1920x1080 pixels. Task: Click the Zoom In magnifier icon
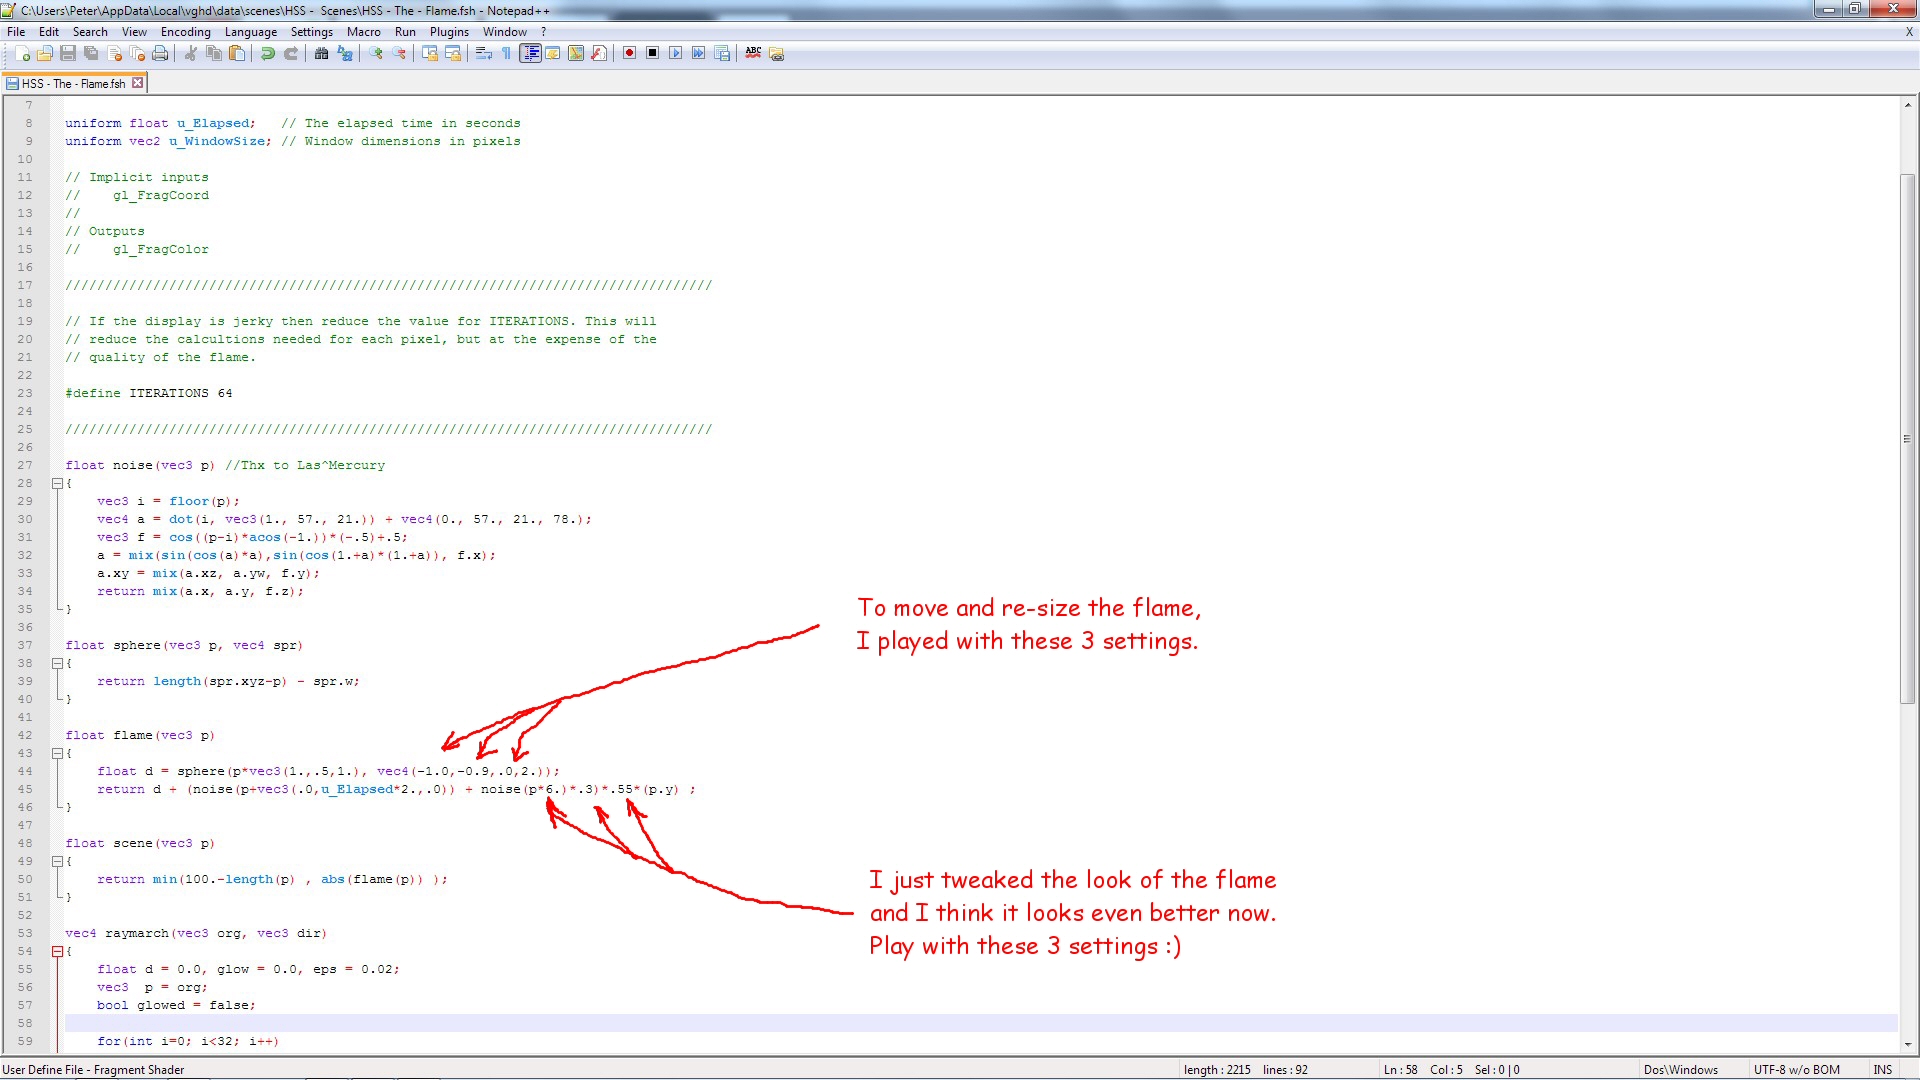point(376,54)
